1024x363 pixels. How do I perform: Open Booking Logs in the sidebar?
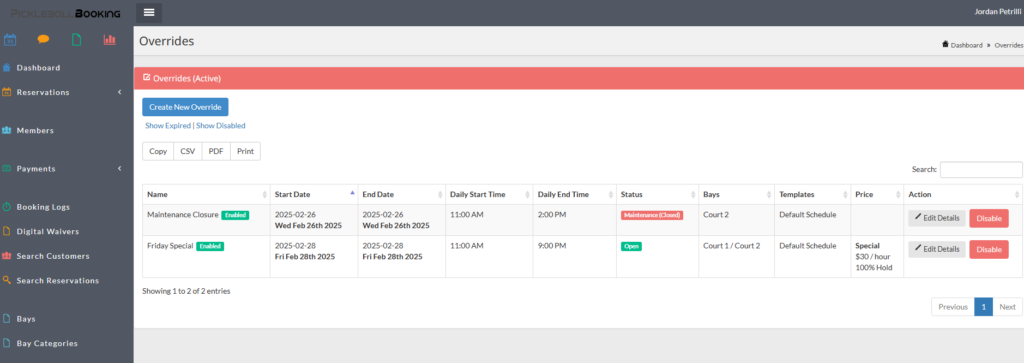point(43,207)
